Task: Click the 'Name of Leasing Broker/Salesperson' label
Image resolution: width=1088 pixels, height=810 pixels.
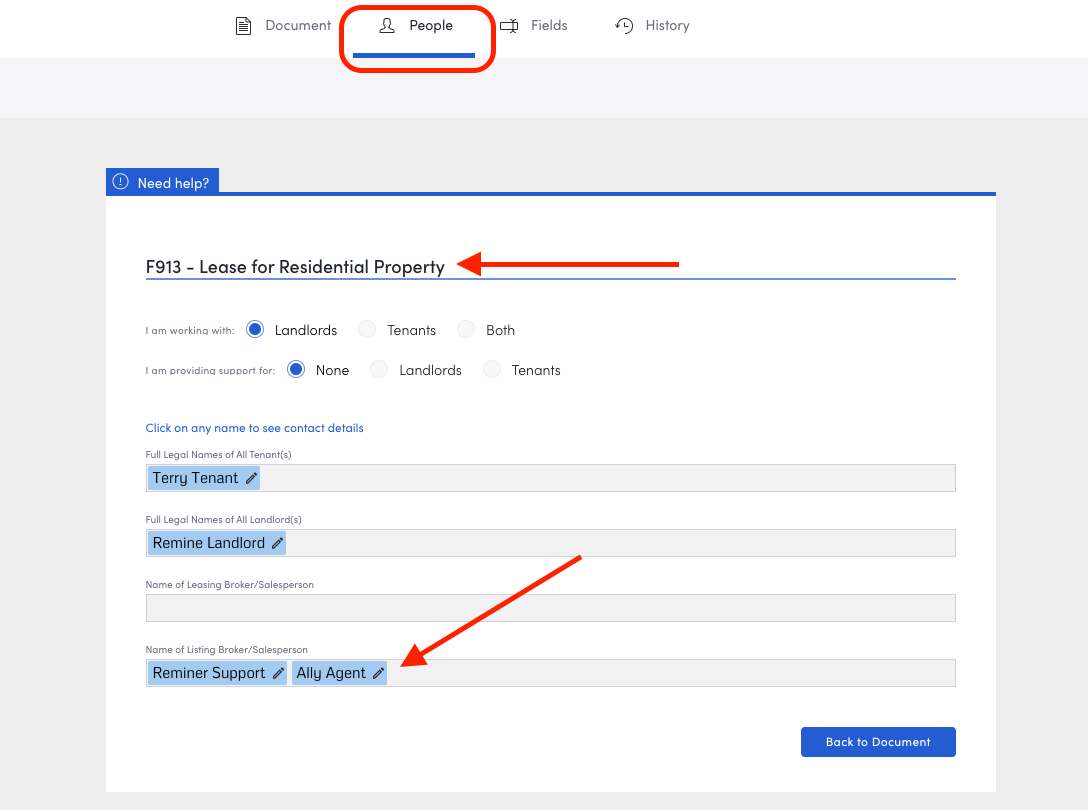Action: point(230,585)
